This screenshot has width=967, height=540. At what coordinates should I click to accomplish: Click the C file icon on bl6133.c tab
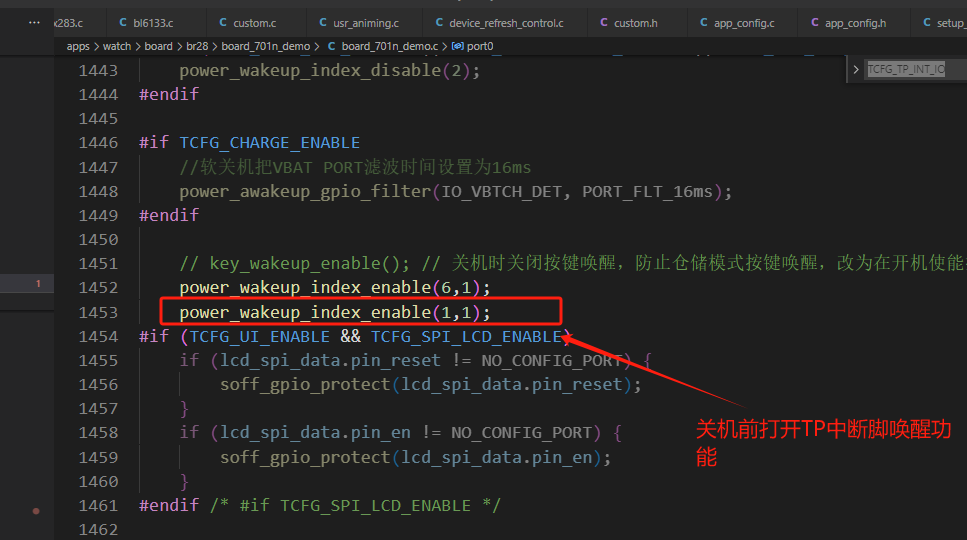[x=123, y=23]
